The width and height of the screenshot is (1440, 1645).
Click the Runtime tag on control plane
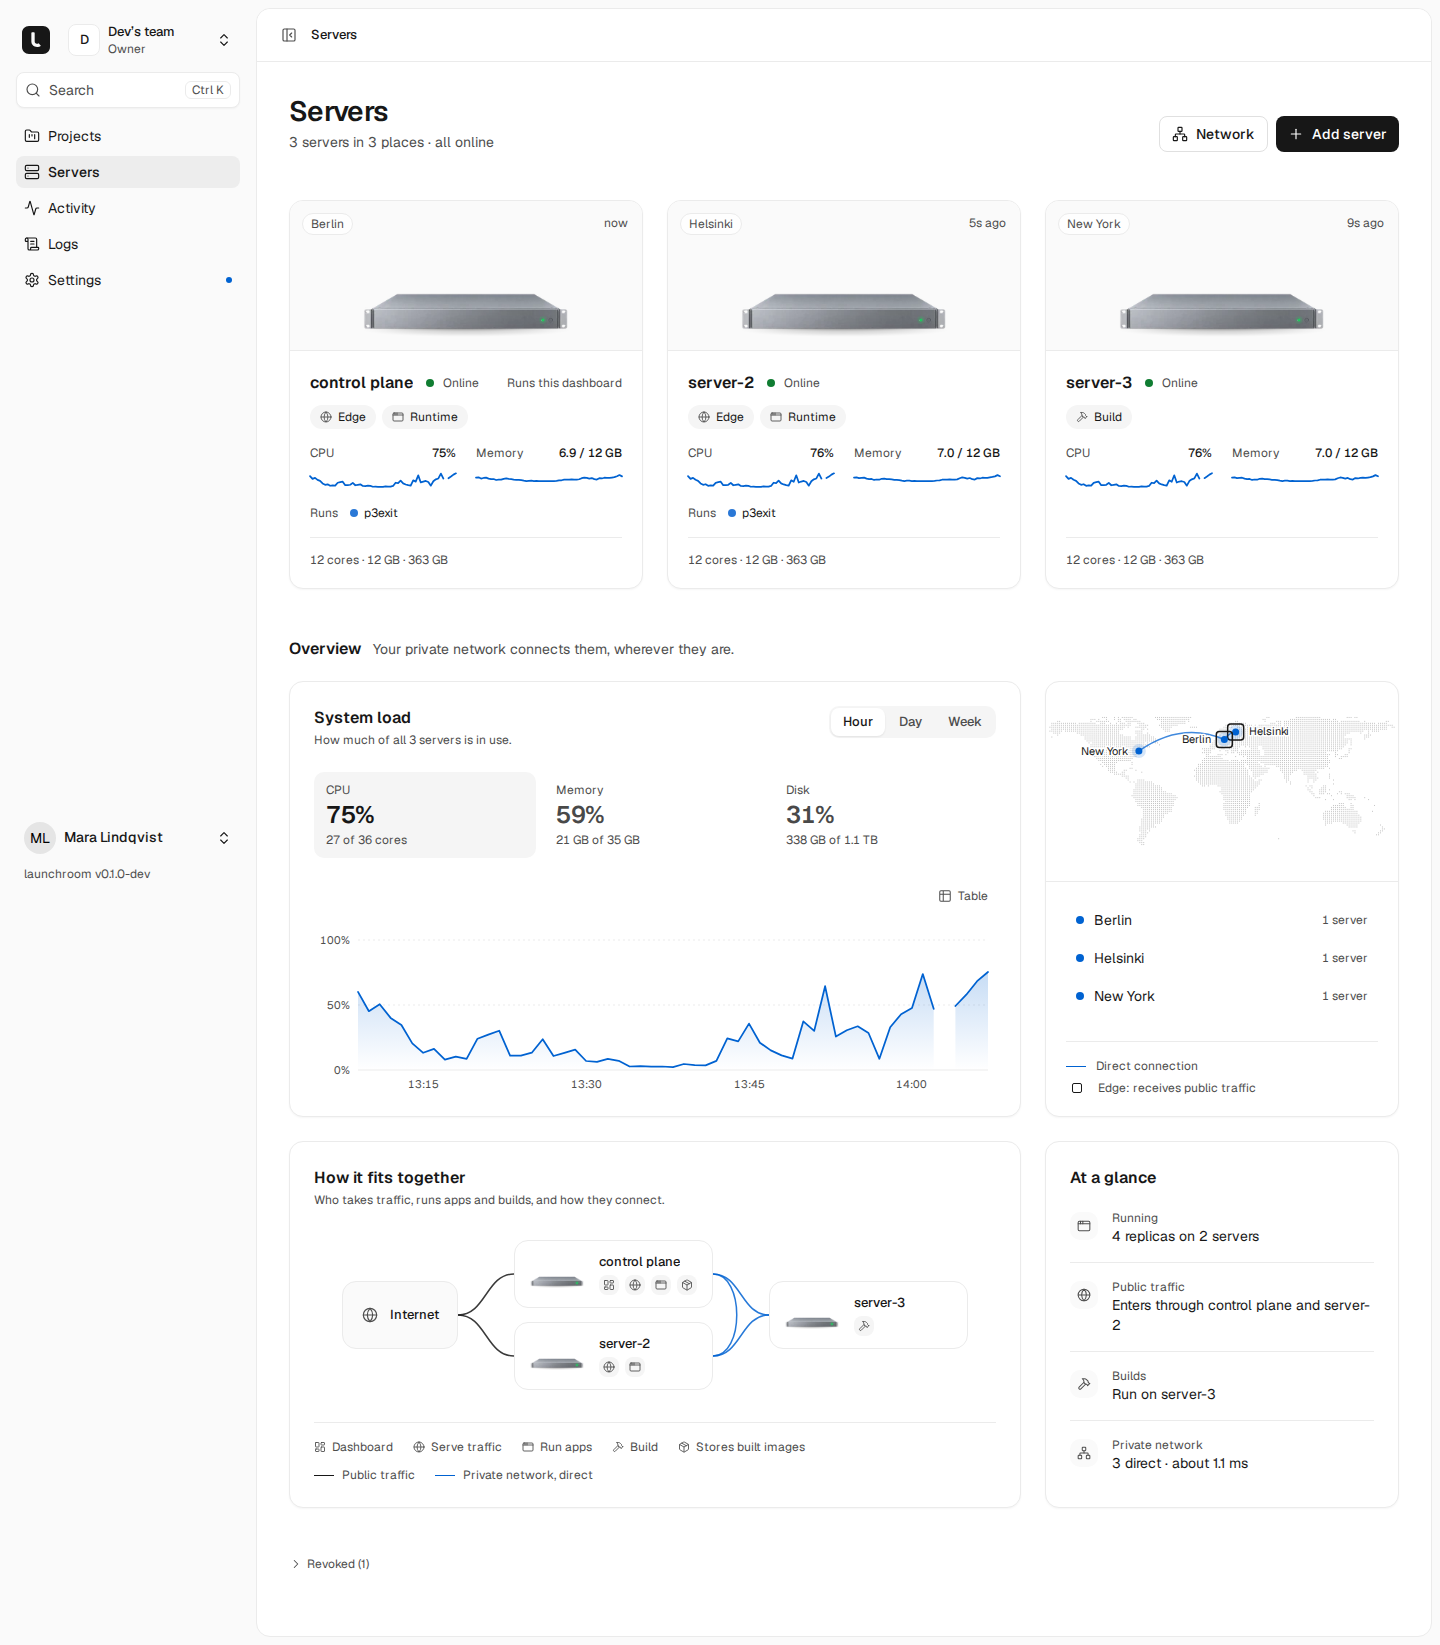click(x=425, y=417)
